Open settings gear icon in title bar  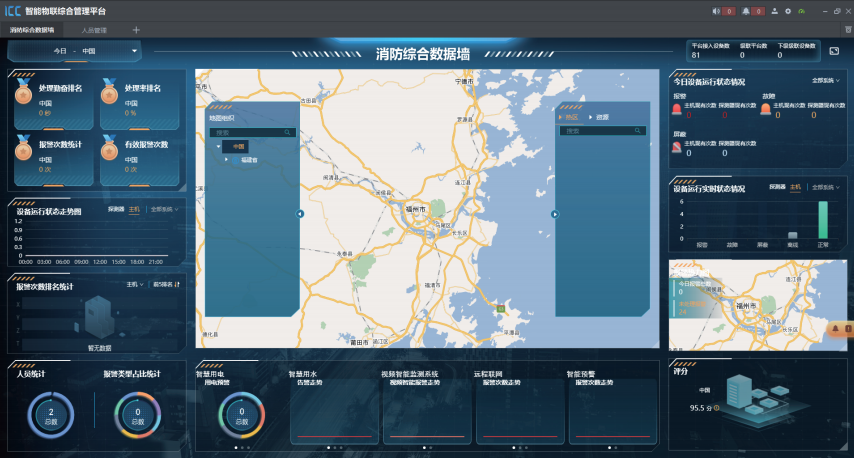788,11
